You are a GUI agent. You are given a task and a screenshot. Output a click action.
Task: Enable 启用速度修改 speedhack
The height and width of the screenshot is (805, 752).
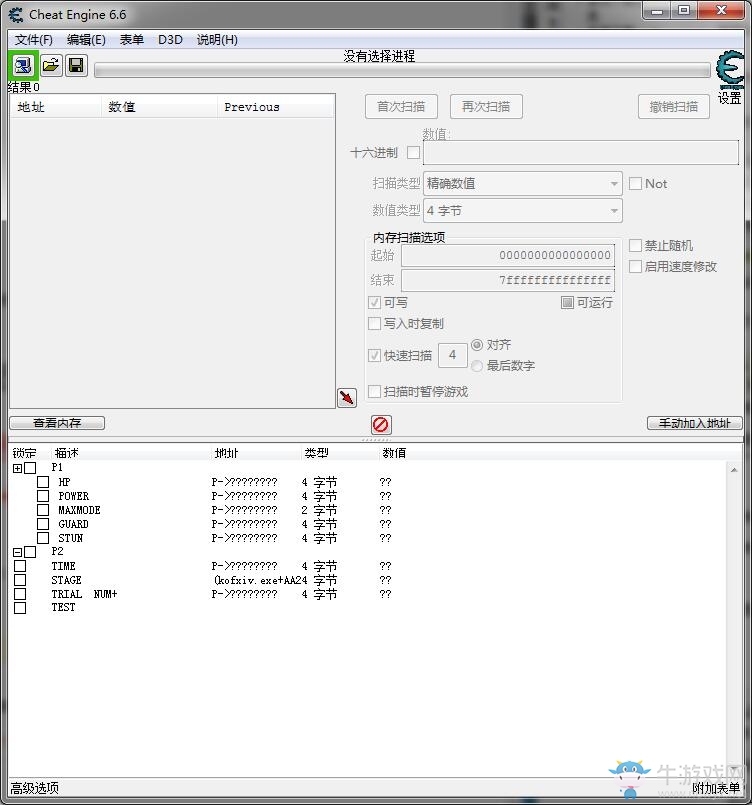[x=635, y=266]
